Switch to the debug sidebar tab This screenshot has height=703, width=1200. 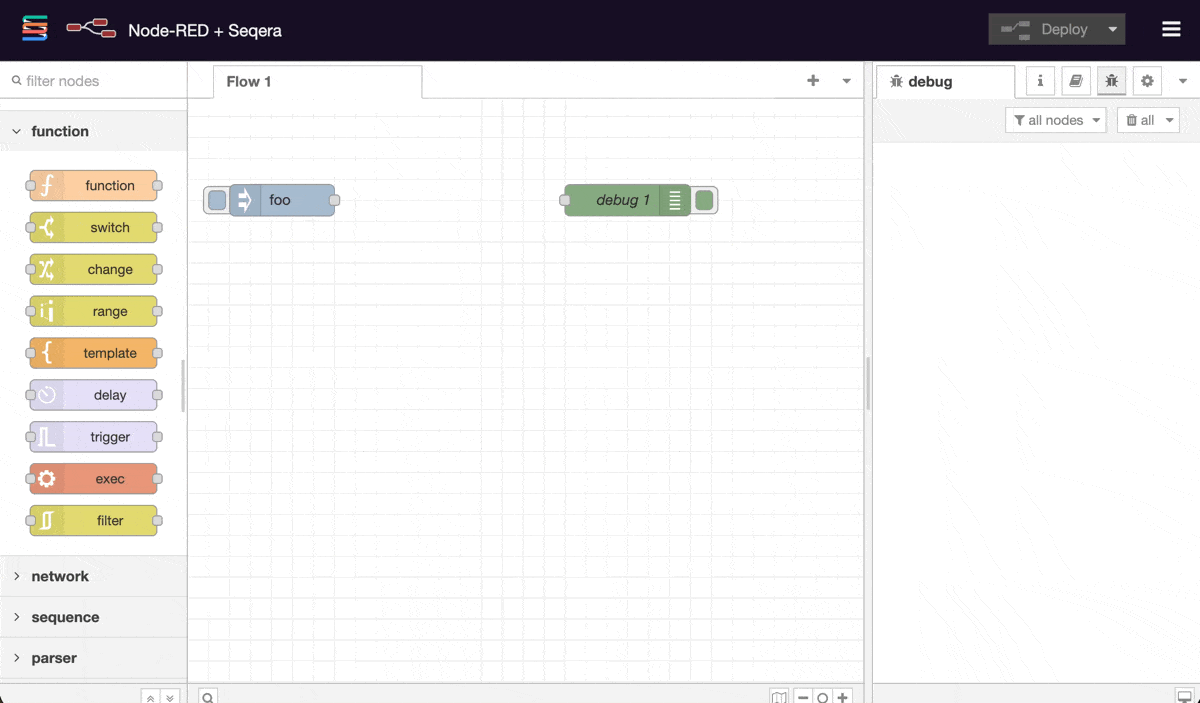click(1111, 81)
